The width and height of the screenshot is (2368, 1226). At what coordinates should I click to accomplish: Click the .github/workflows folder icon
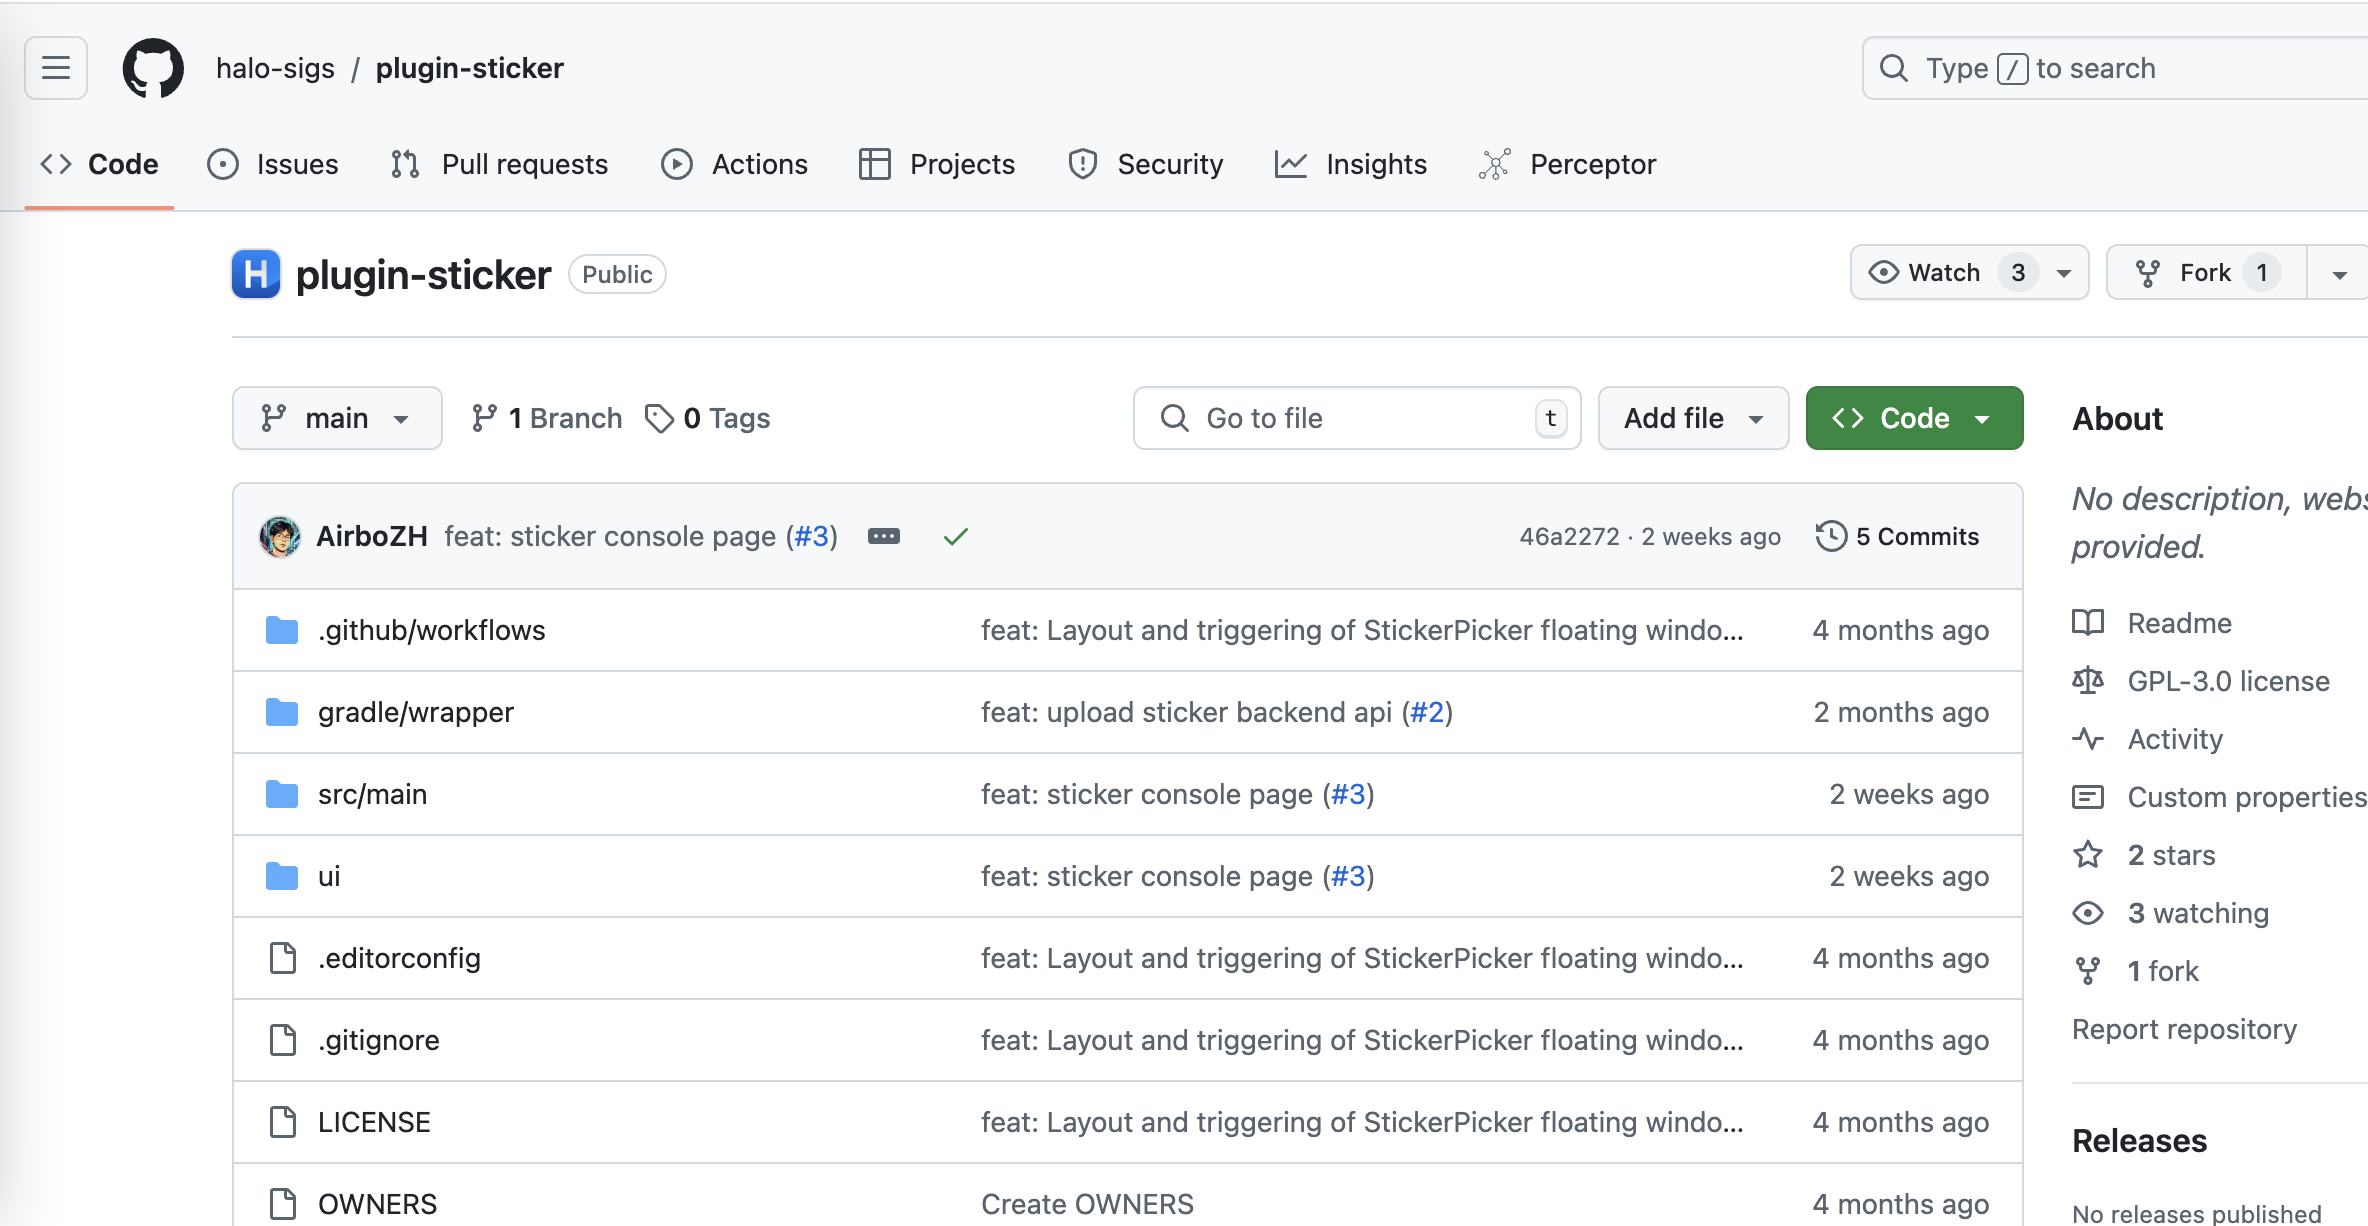(282, 630)
